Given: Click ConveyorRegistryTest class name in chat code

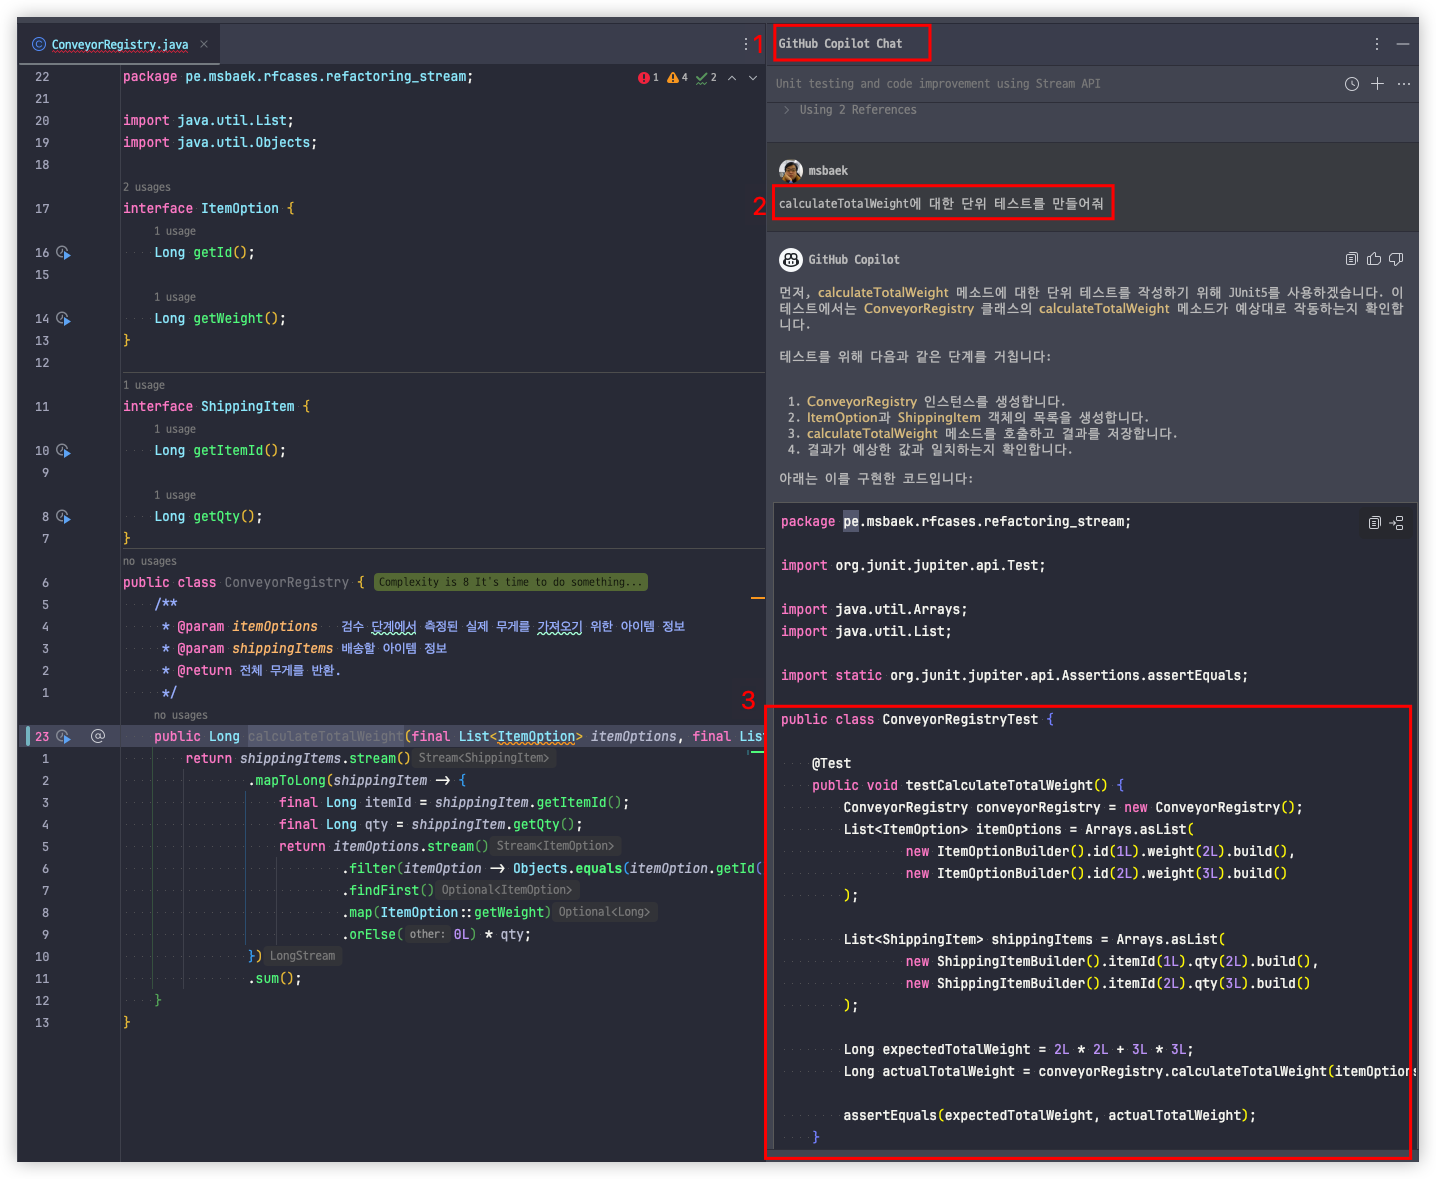Looking at the screenshot, I should tap(960, 720).
